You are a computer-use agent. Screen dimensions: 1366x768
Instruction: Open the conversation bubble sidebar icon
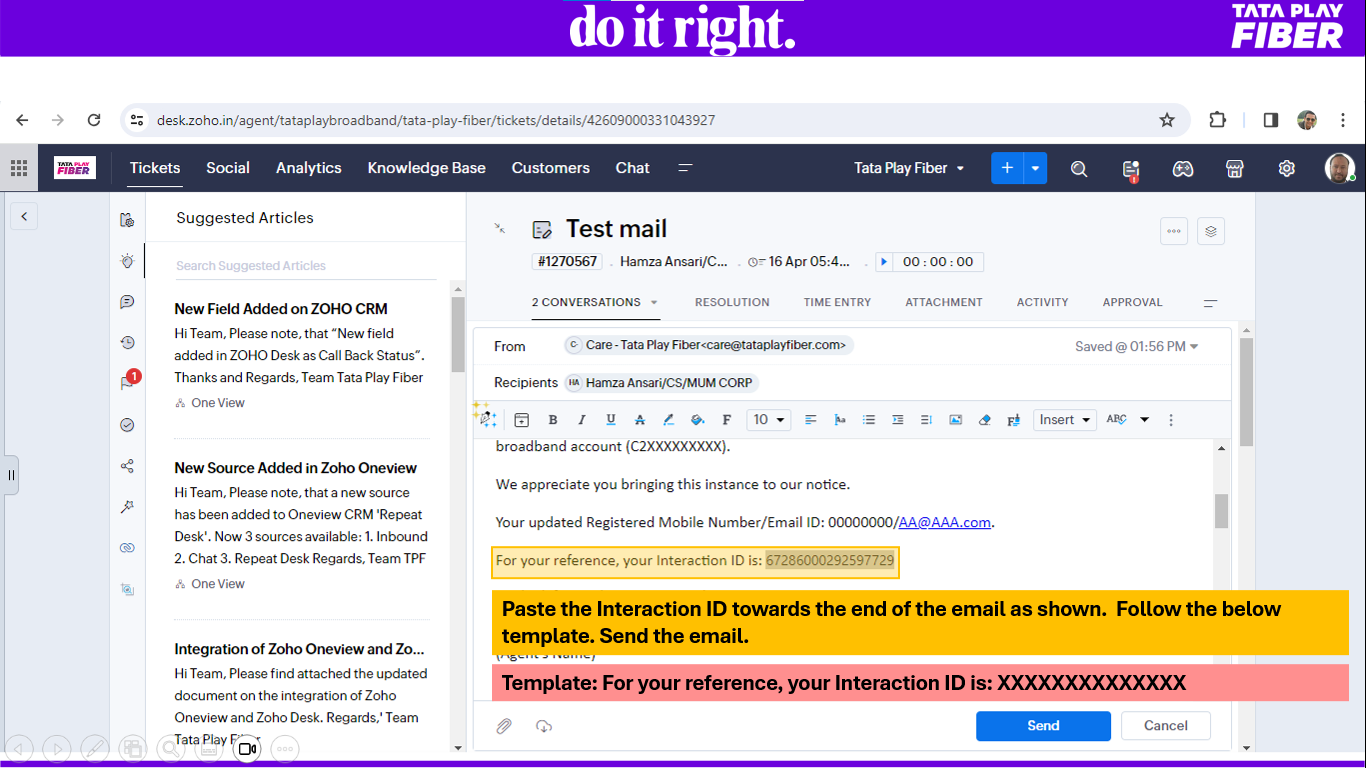[x=127, y=301]
